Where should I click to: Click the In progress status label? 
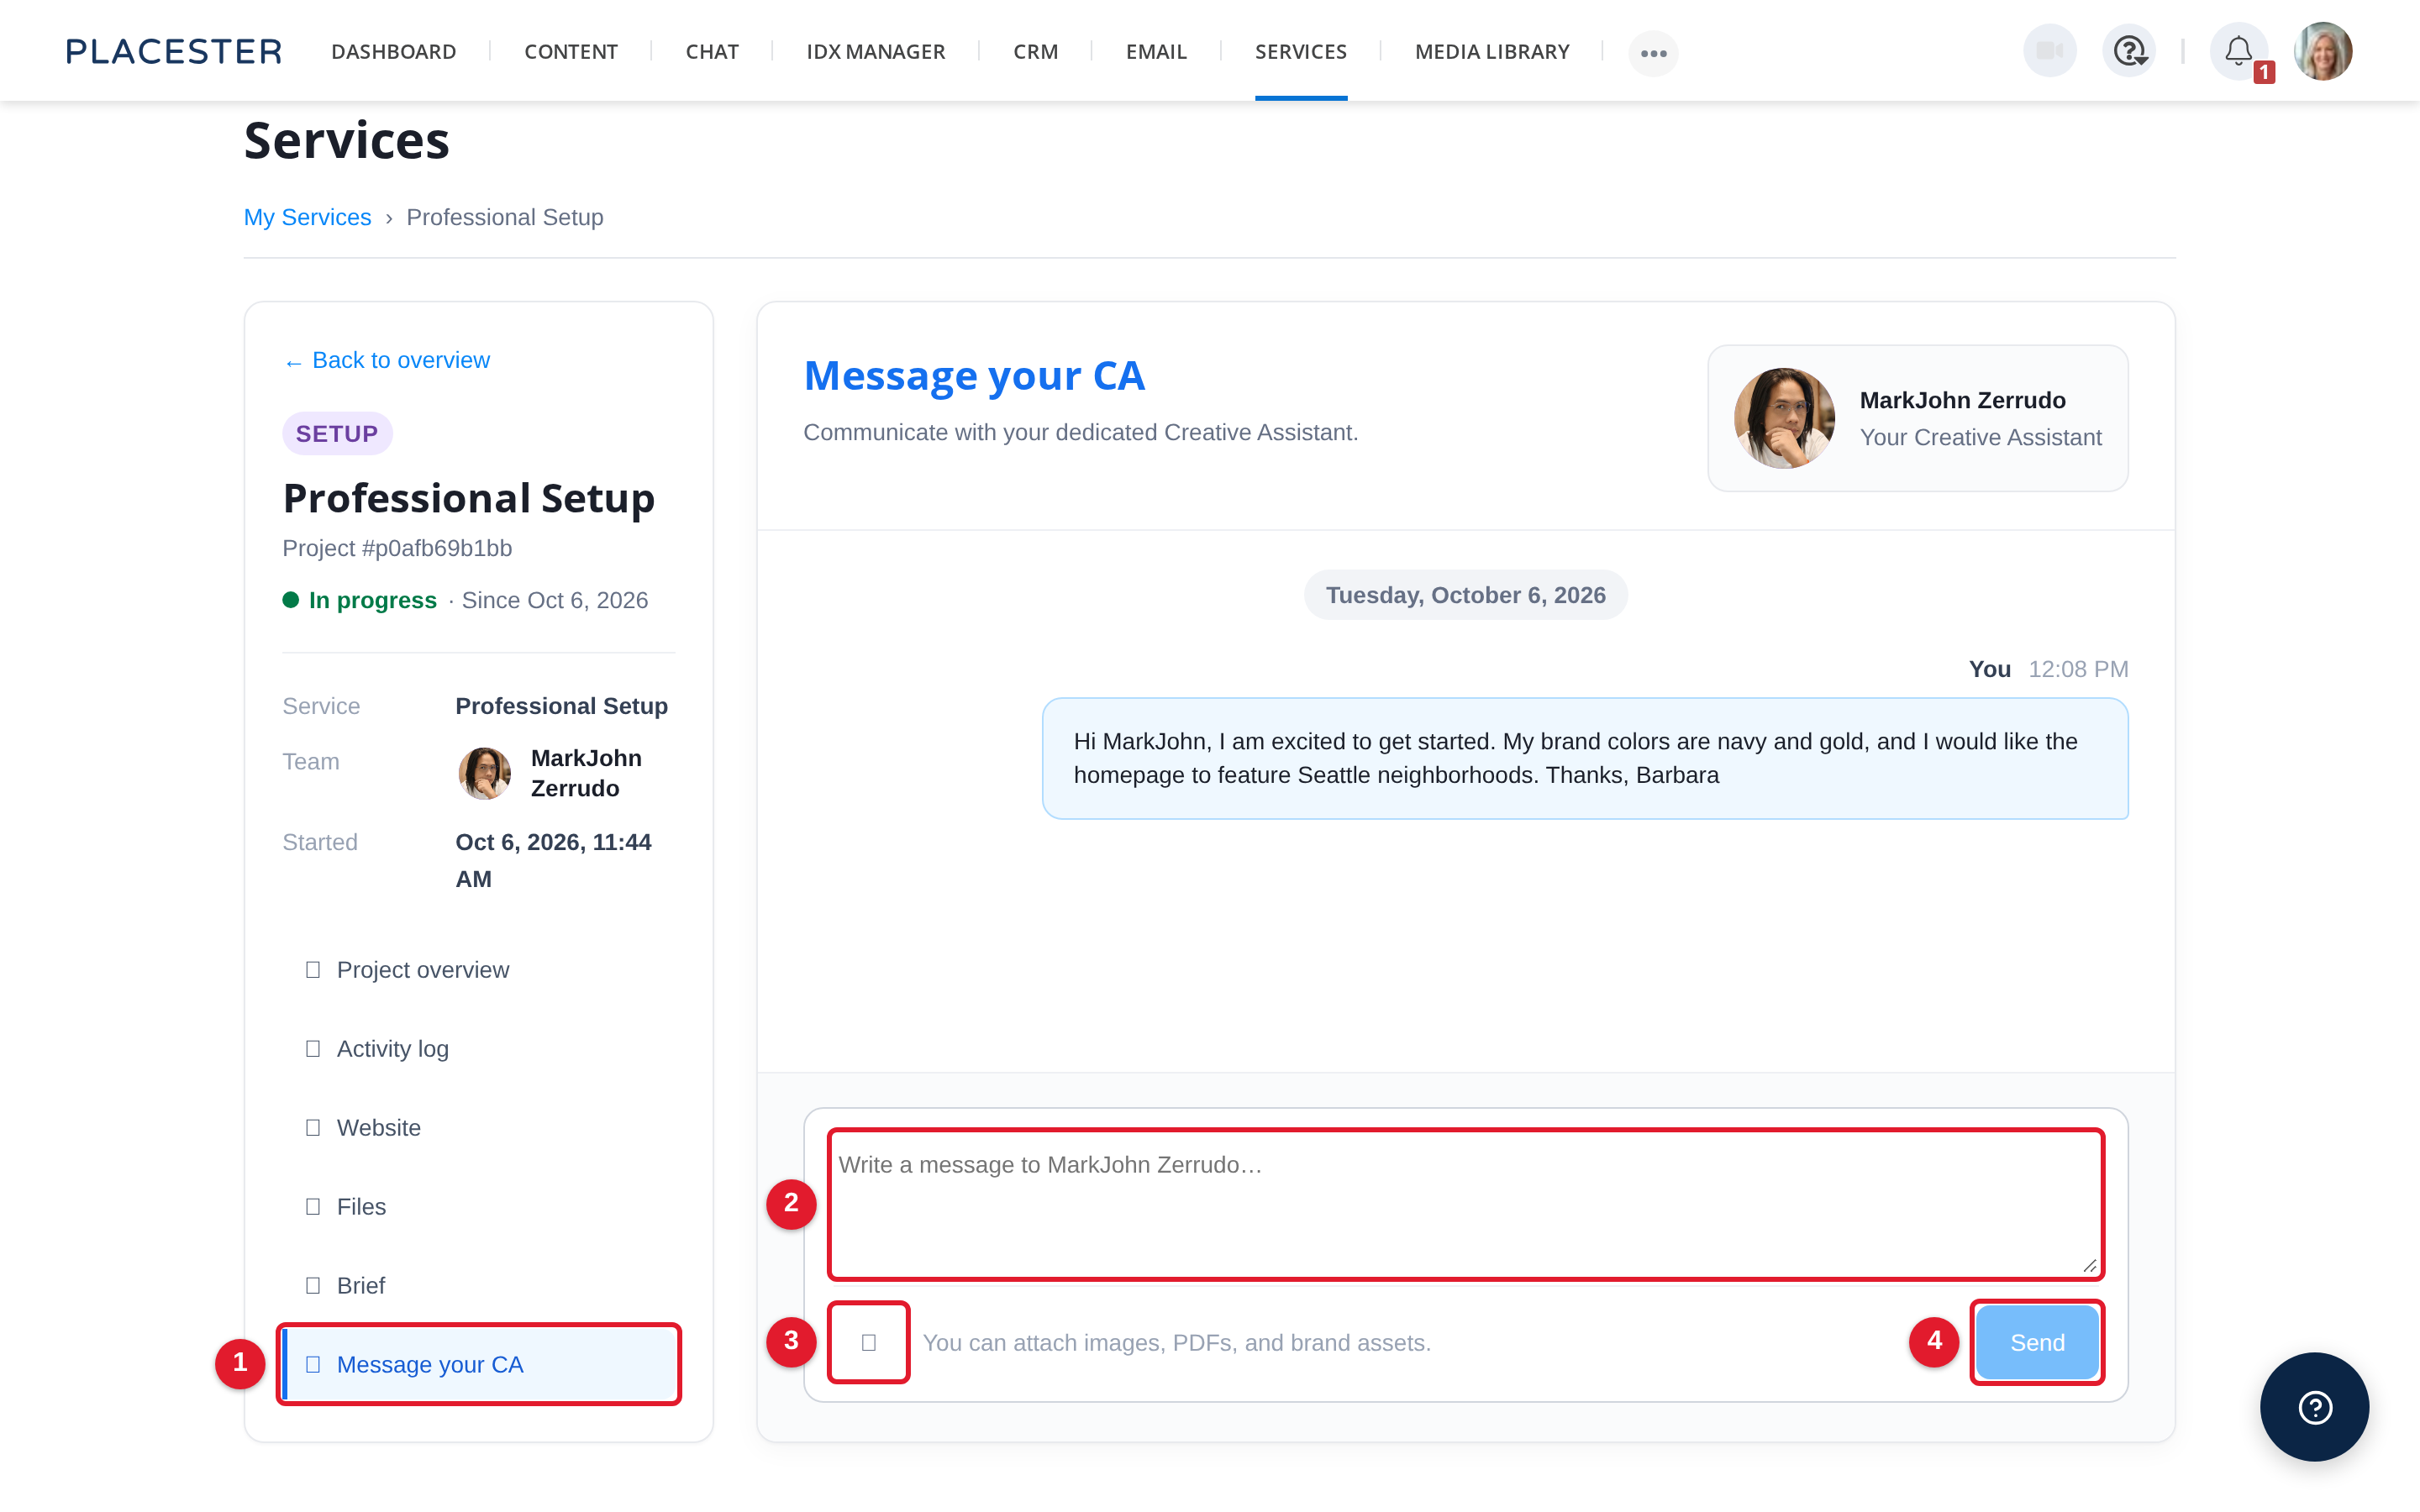coord(372,600)
